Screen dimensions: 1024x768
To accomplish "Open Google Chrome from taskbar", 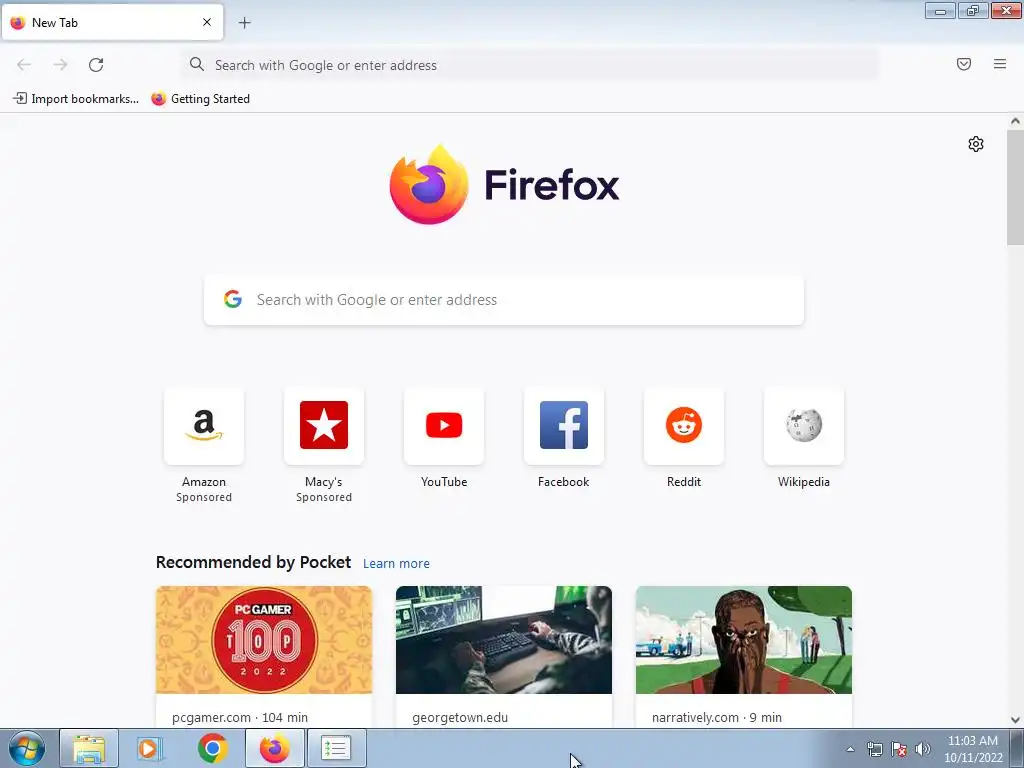I will (x=212, y=748).
